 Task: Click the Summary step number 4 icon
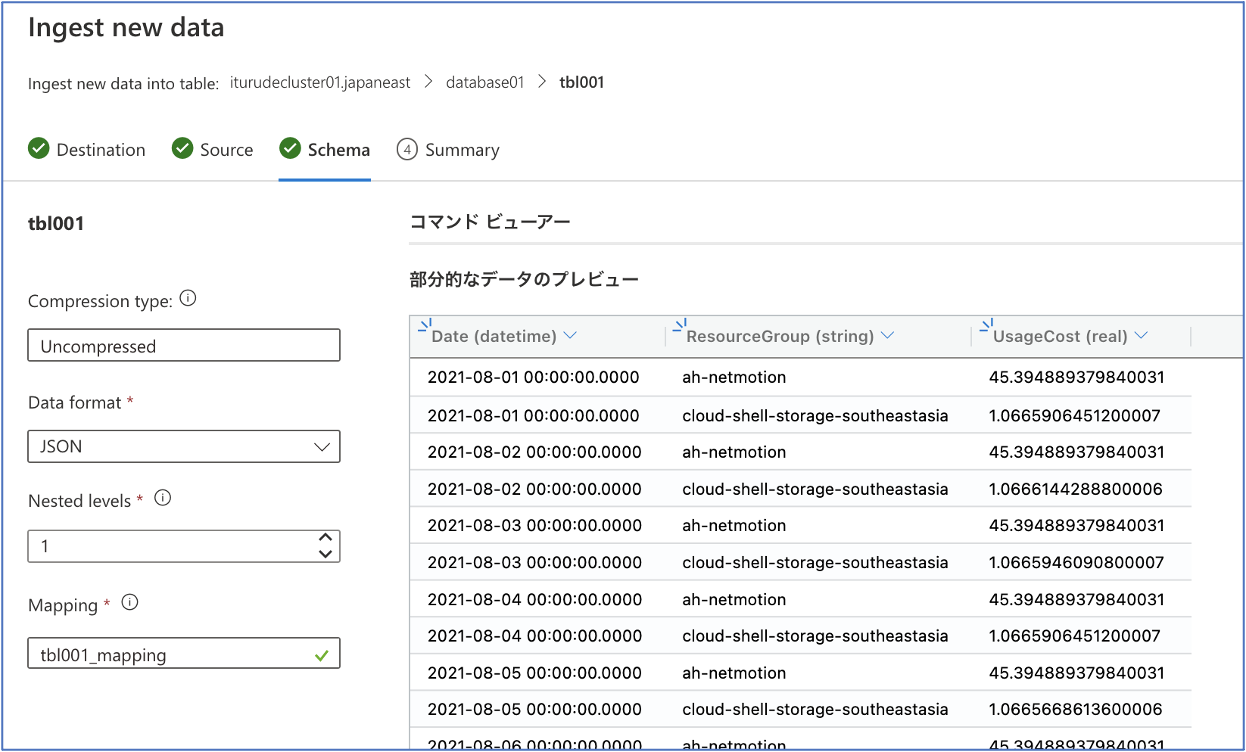click(x=407, y=149)
